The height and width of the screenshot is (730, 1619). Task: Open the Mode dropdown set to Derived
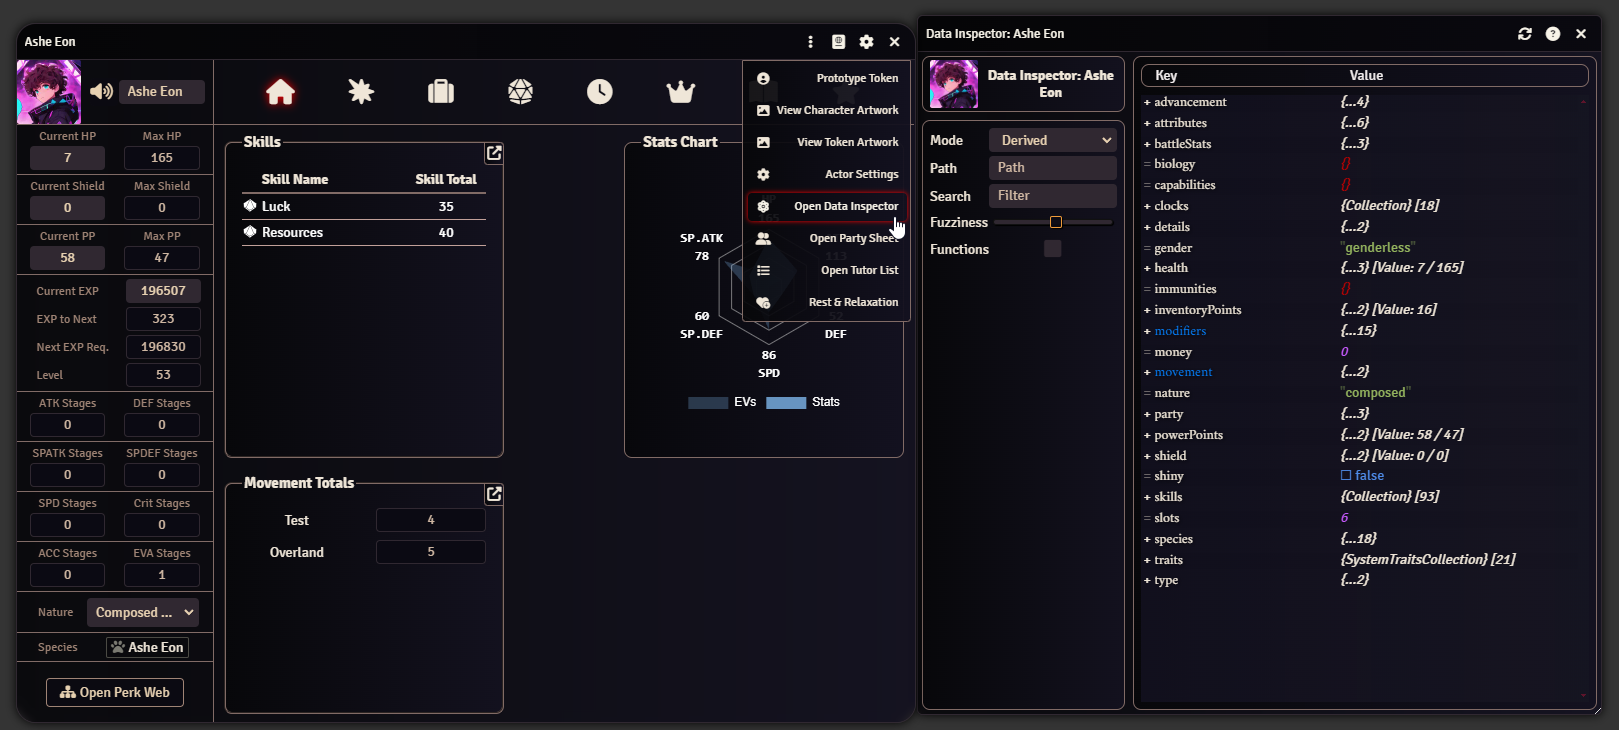click(1052, 140)
